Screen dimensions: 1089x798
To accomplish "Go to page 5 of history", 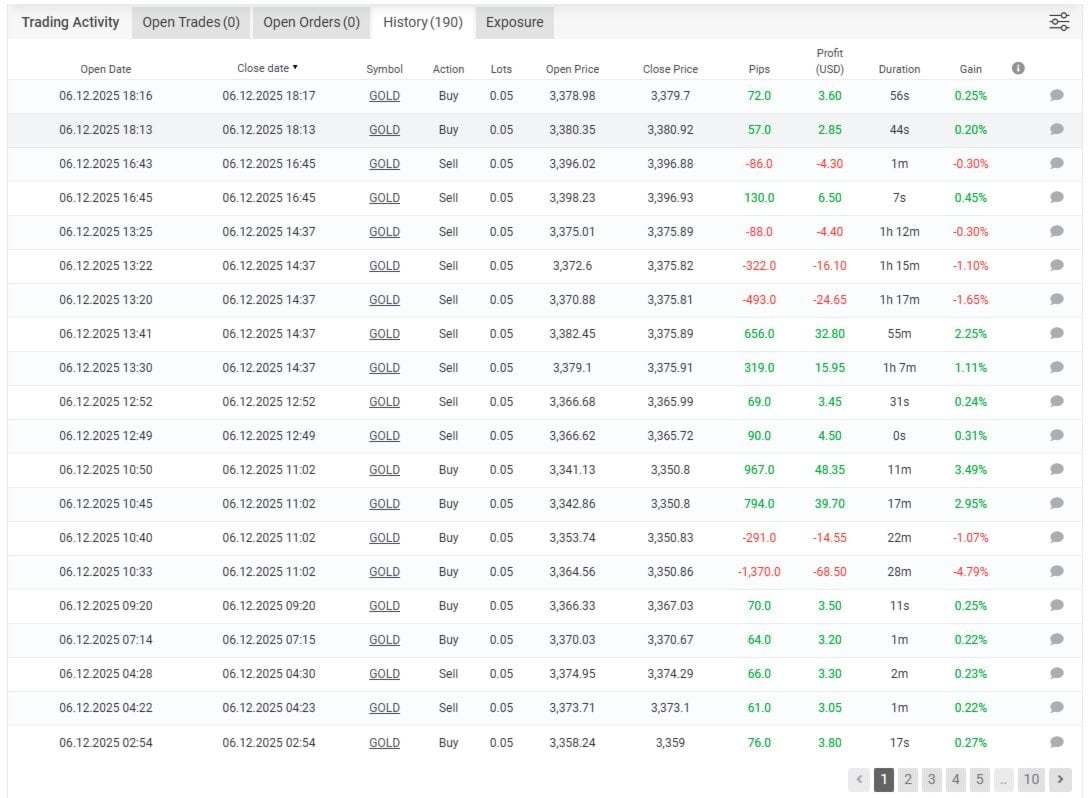I will click(980, 779).
